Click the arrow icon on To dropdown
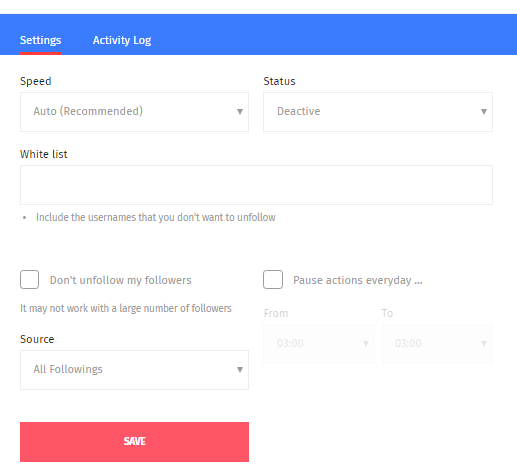 pos(484,343)
